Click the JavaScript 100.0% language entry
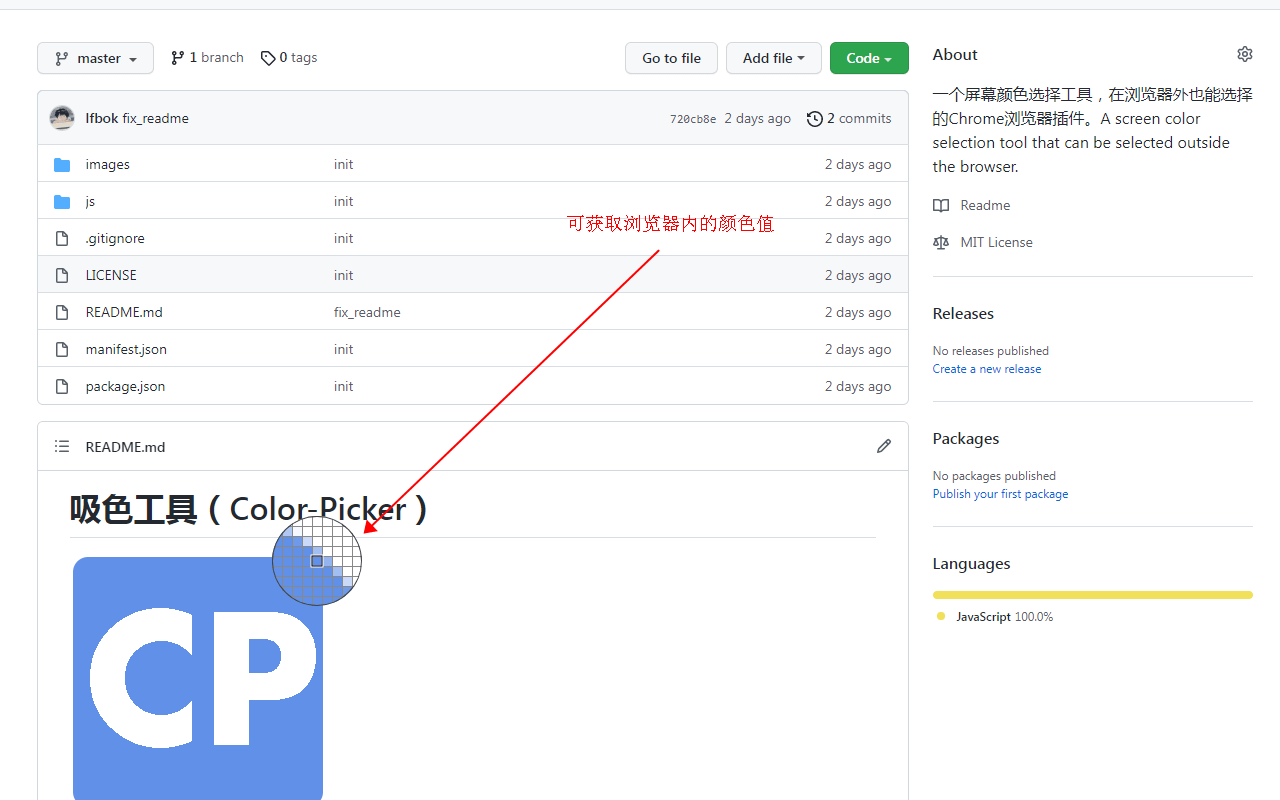This screenshot has width=1280, height=800. (1004, 617)
